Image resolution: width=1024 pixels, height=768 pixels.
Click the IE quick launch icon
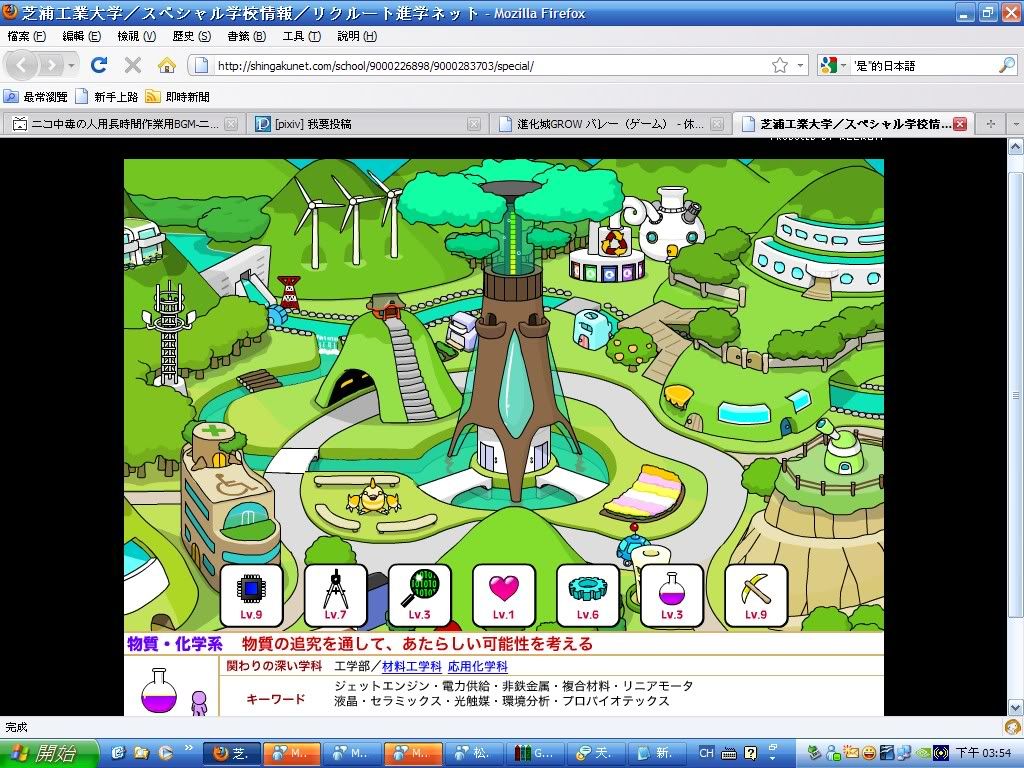[x=119, y=753]
